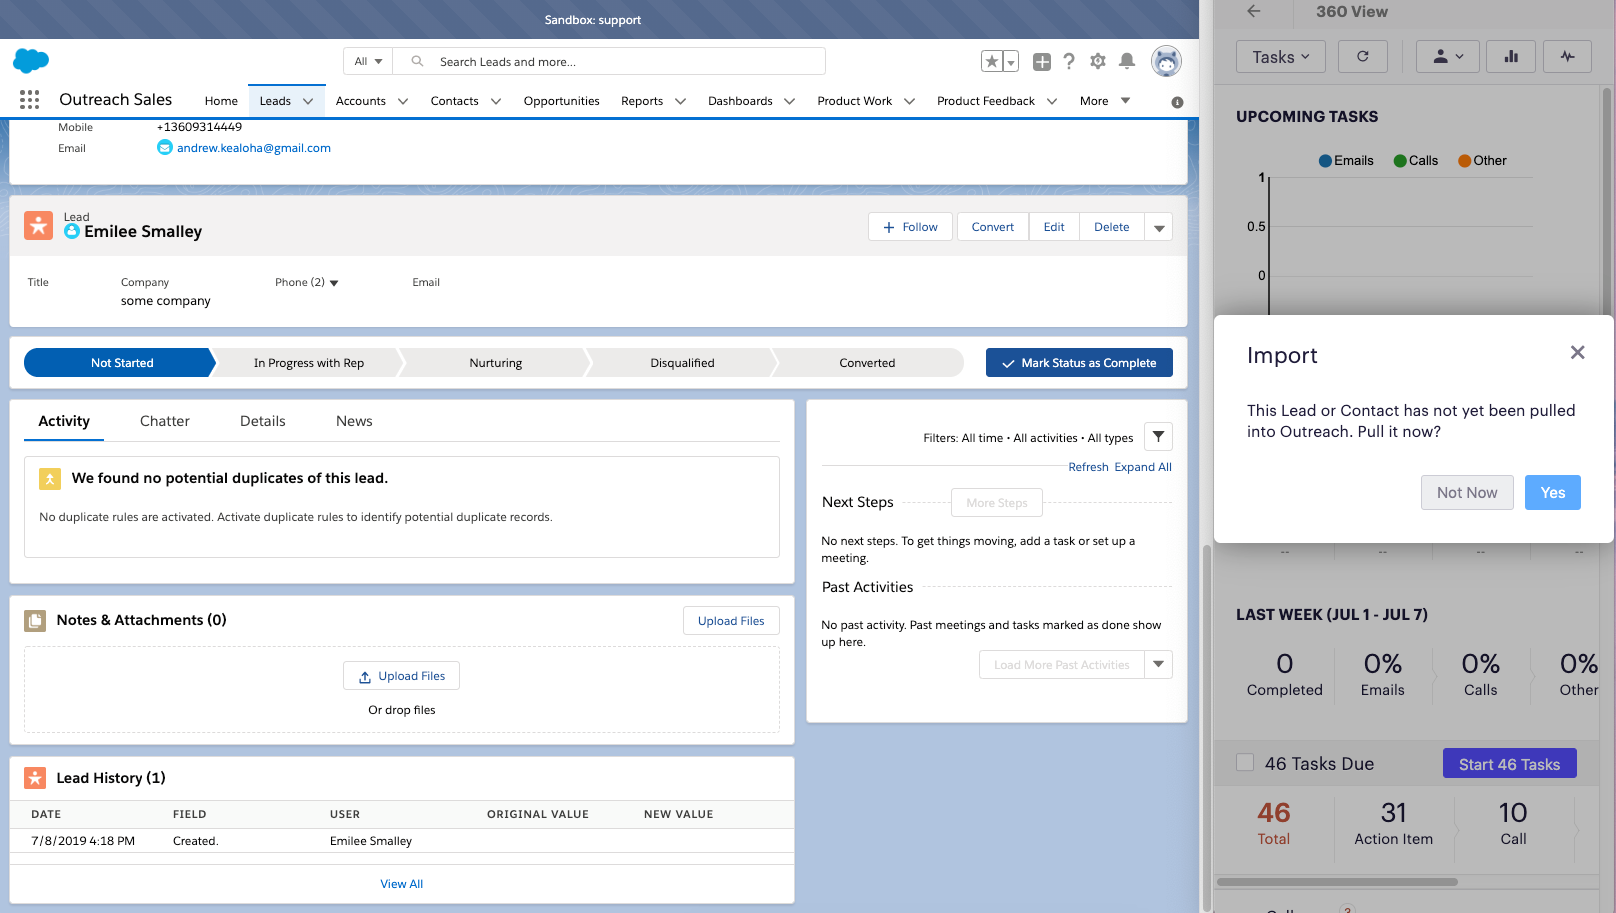Open the lead actions dropdown next to Delete
The width and height of the screenshot is (1616, 913).
tap(1159, 227)
